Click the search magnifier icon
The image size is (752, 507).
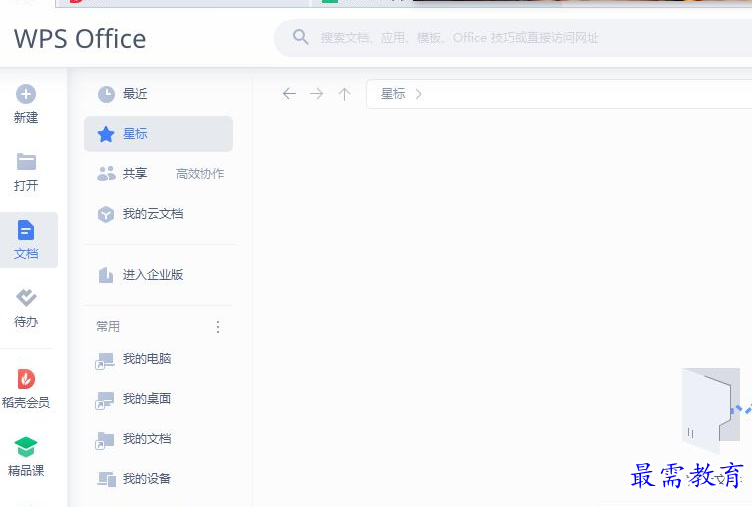pos(301,37)
